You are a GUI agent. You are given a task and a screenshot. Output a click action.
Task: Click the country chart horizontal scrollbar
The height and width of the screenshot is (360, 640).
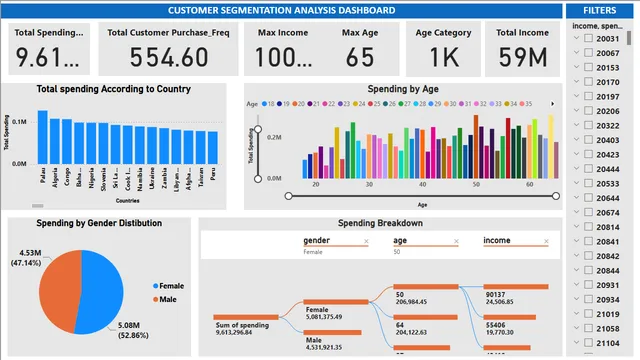[x=38, y=206]
